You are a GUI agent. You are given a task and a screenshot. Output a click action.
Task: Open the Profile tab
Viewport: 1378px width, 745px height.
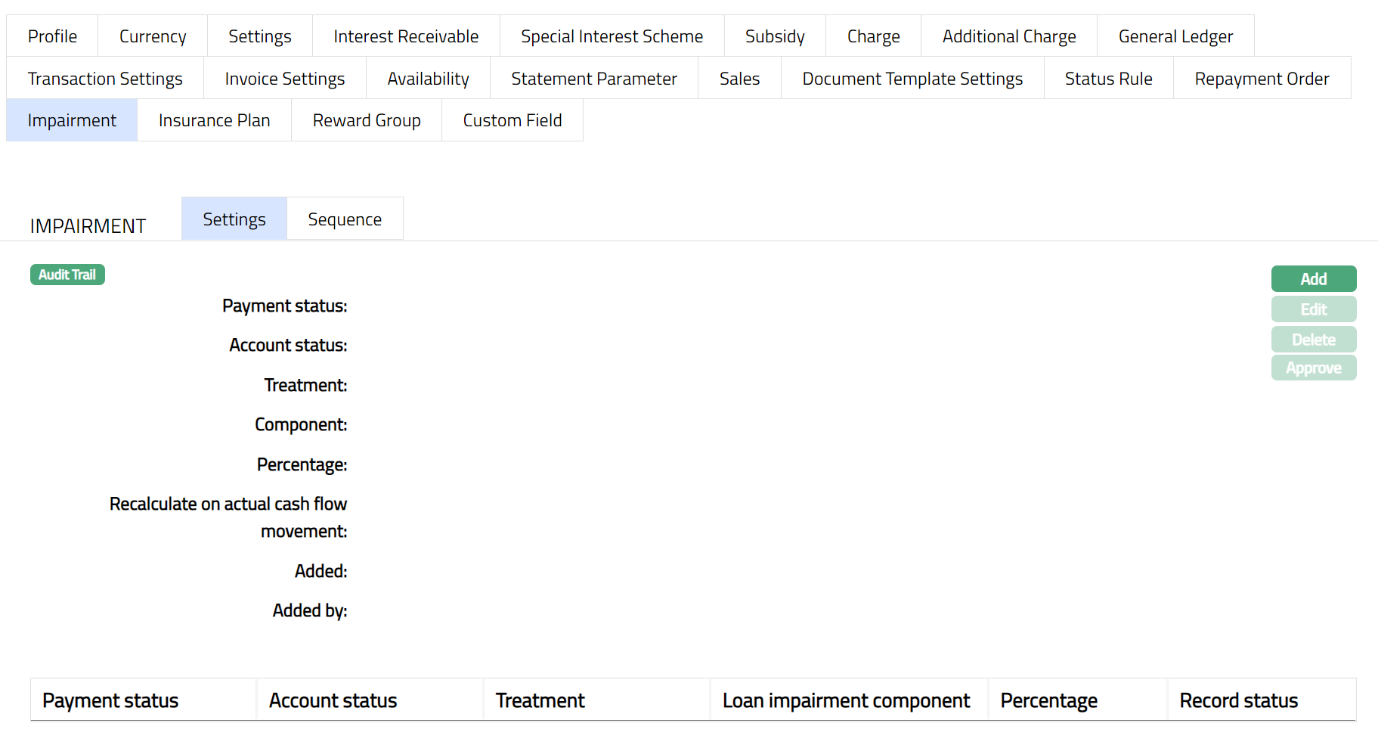(52, 36)
